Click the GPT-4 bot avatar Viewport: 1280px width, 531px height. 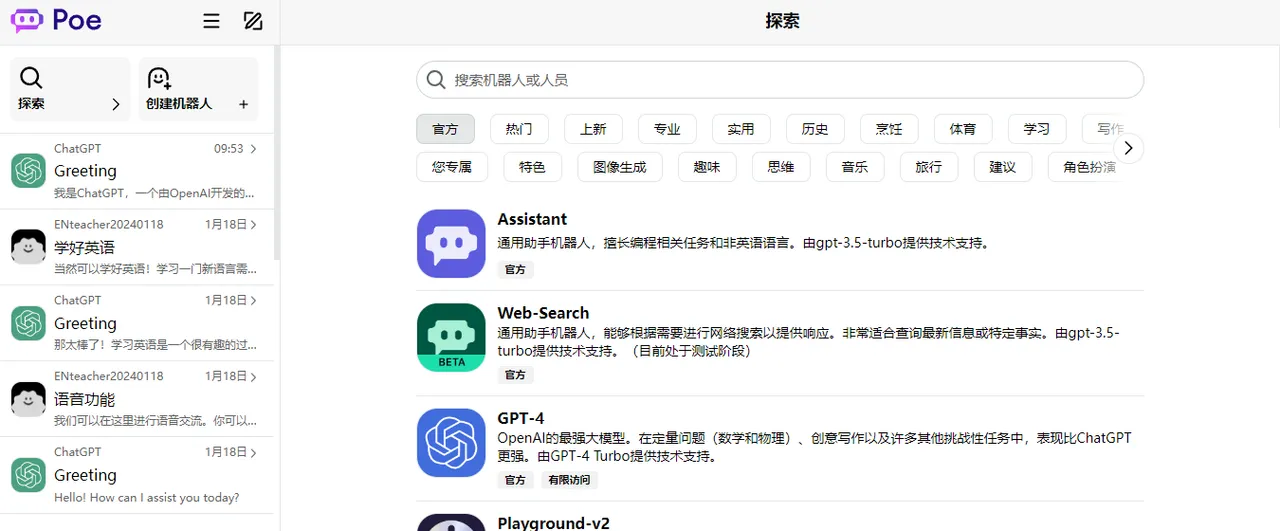pyautogui.click(x=451, y=442)
